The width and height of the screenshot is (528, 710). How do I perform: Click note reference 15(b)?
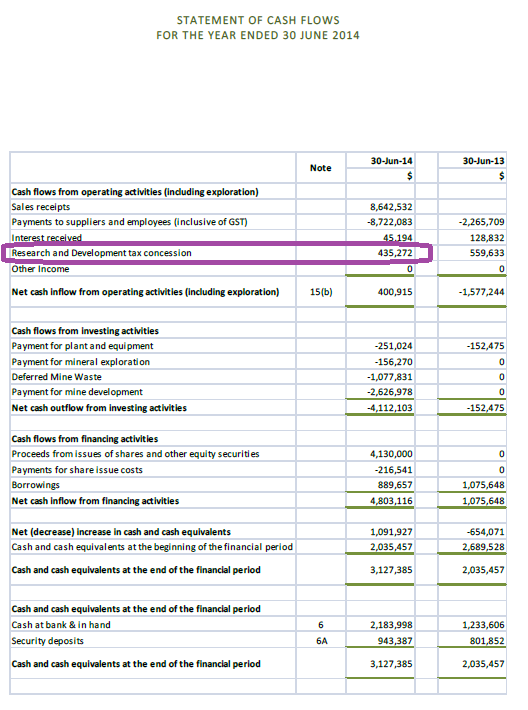click(x=321, y=292)
